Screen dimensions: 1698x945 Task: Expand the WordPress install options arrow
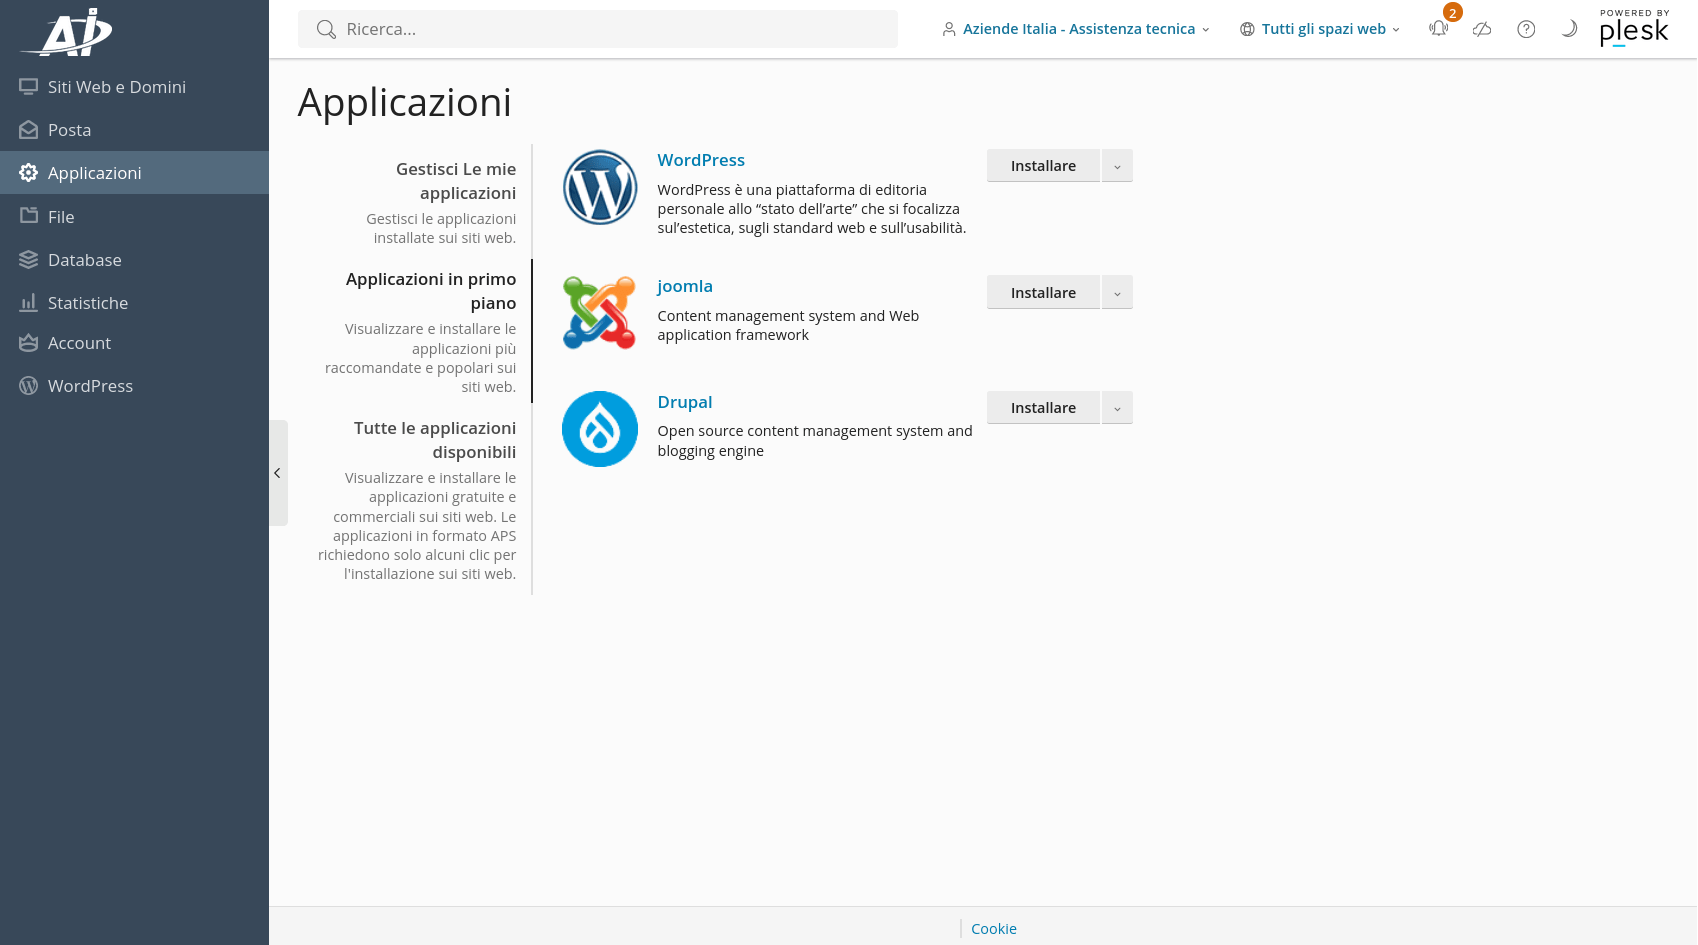[1117, 166]
